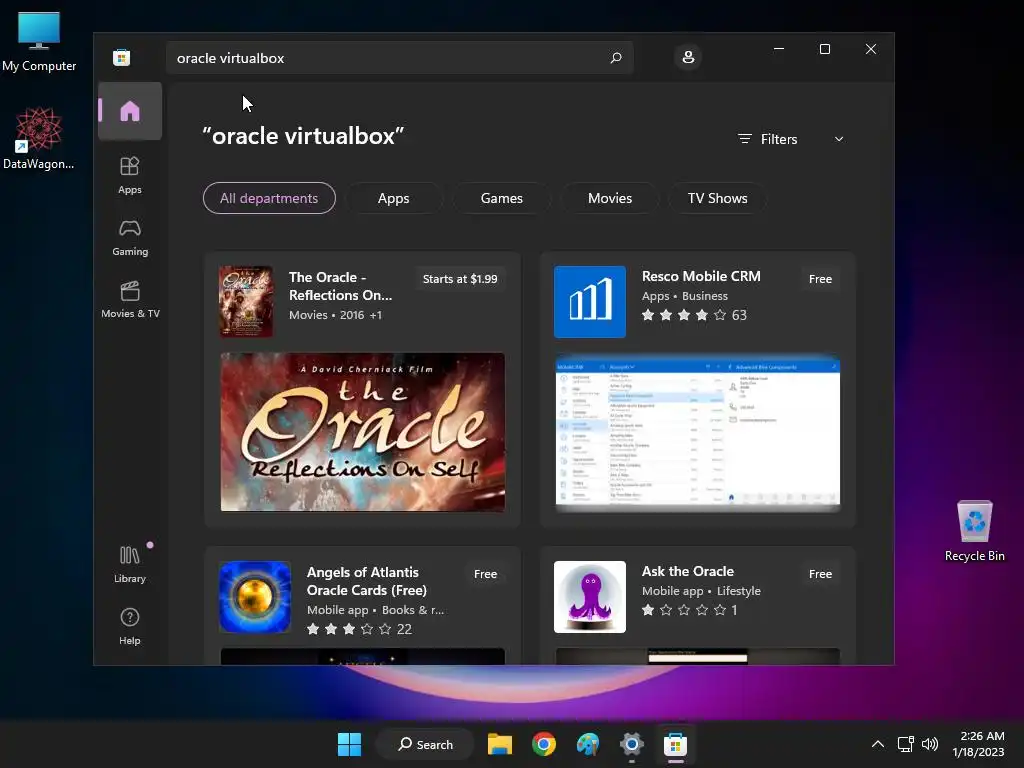The height and width of the screenshot is (768, 1024).
Task: Click Free button for Ask the Oracle
Action: click(x=820, y=574)
